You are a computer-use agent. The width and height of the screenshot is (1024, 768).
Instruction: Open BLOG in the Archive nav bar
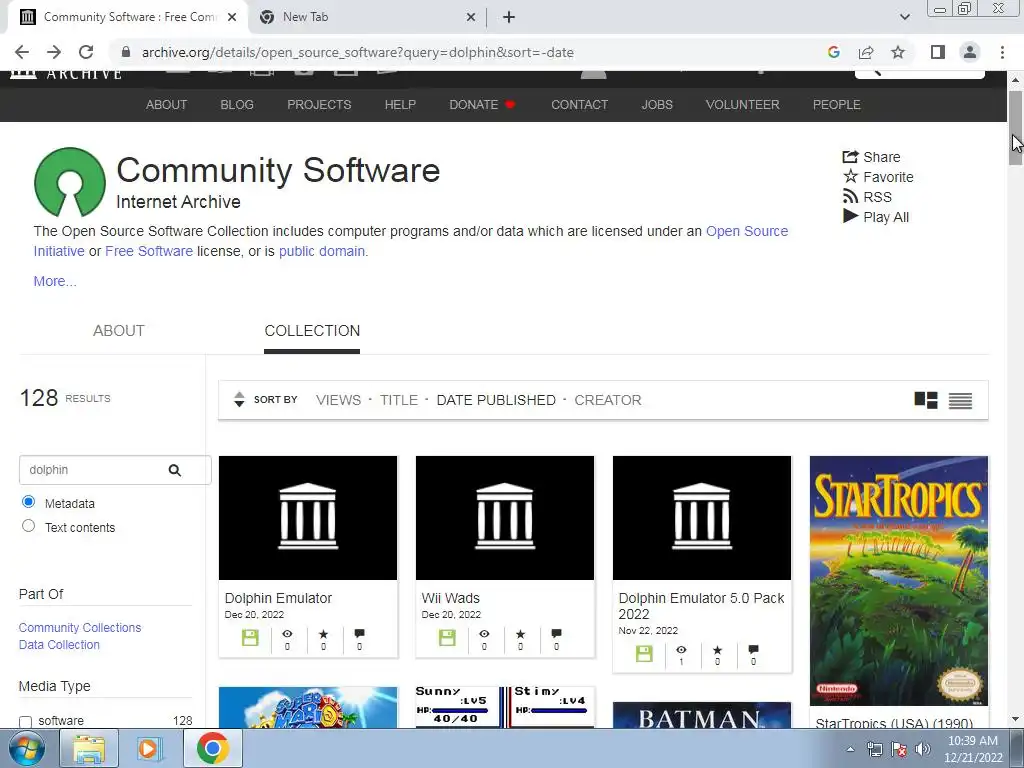click(237, 104)
